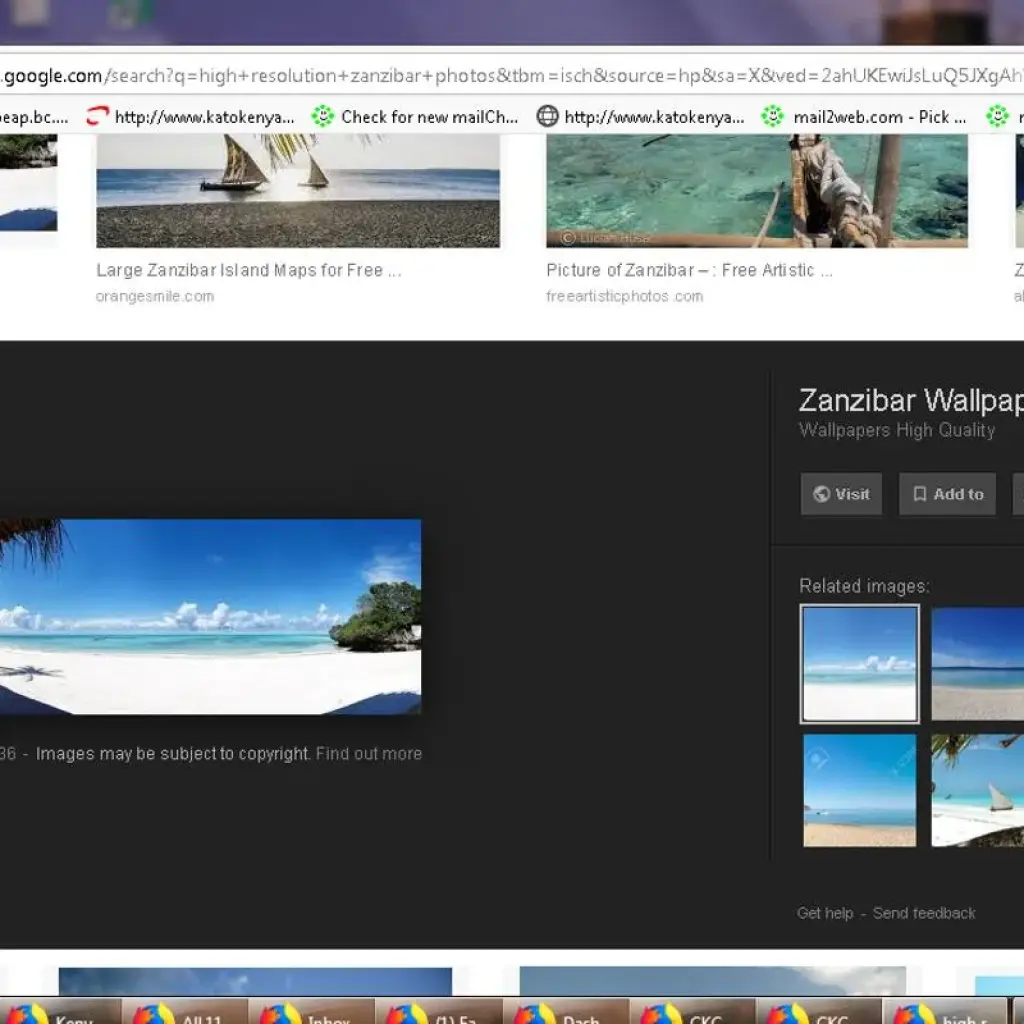1024x1024 pixels.
Task: Open the large Zanzibar beach preview image
Action: tap(210, 616)
